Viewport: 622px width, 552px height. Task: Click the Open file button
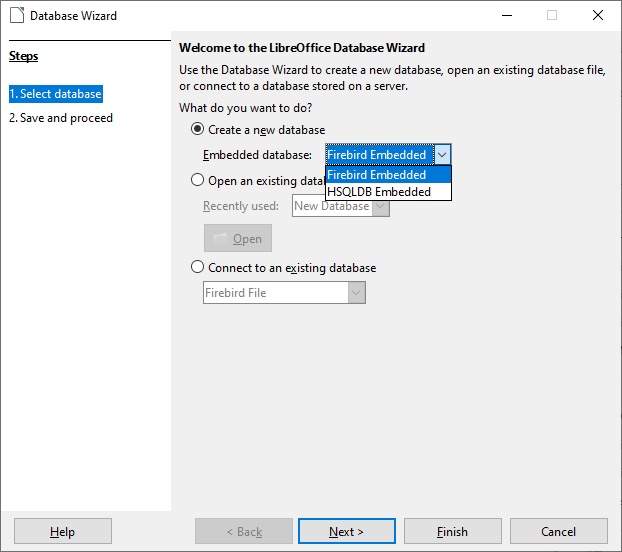238,238
